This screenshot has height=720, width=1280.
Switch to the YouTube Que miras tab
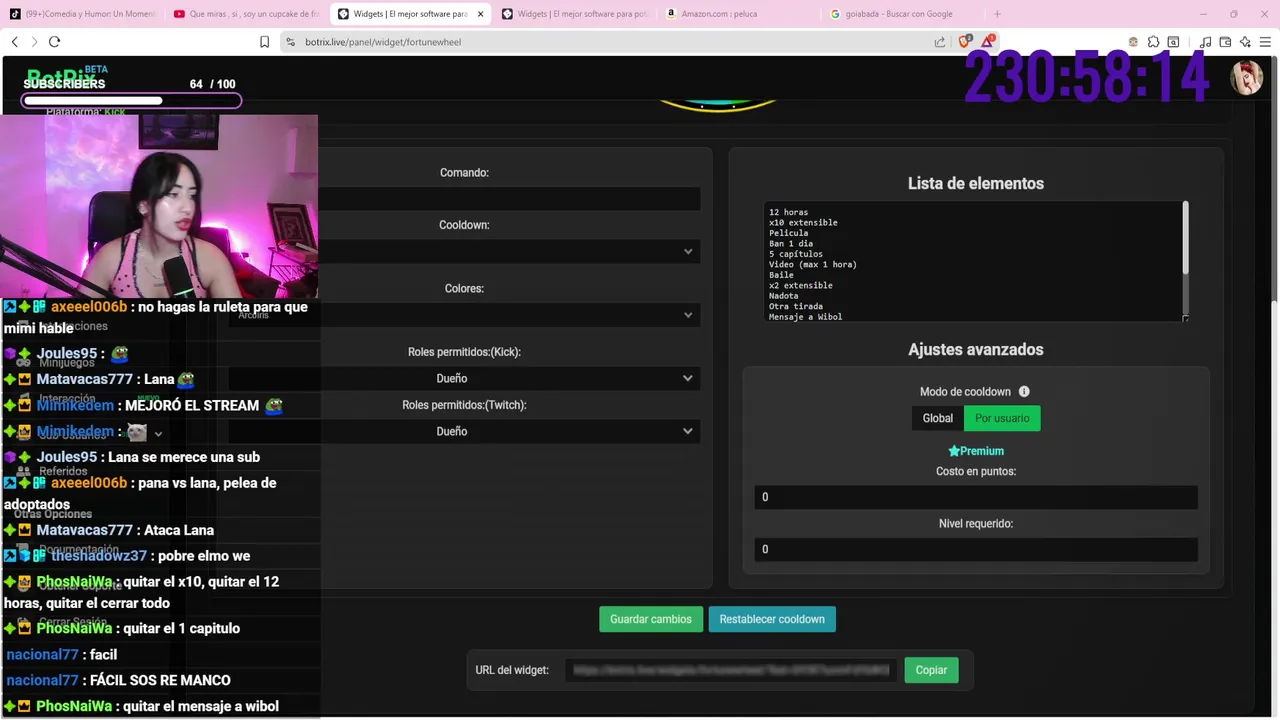point(246,14)
